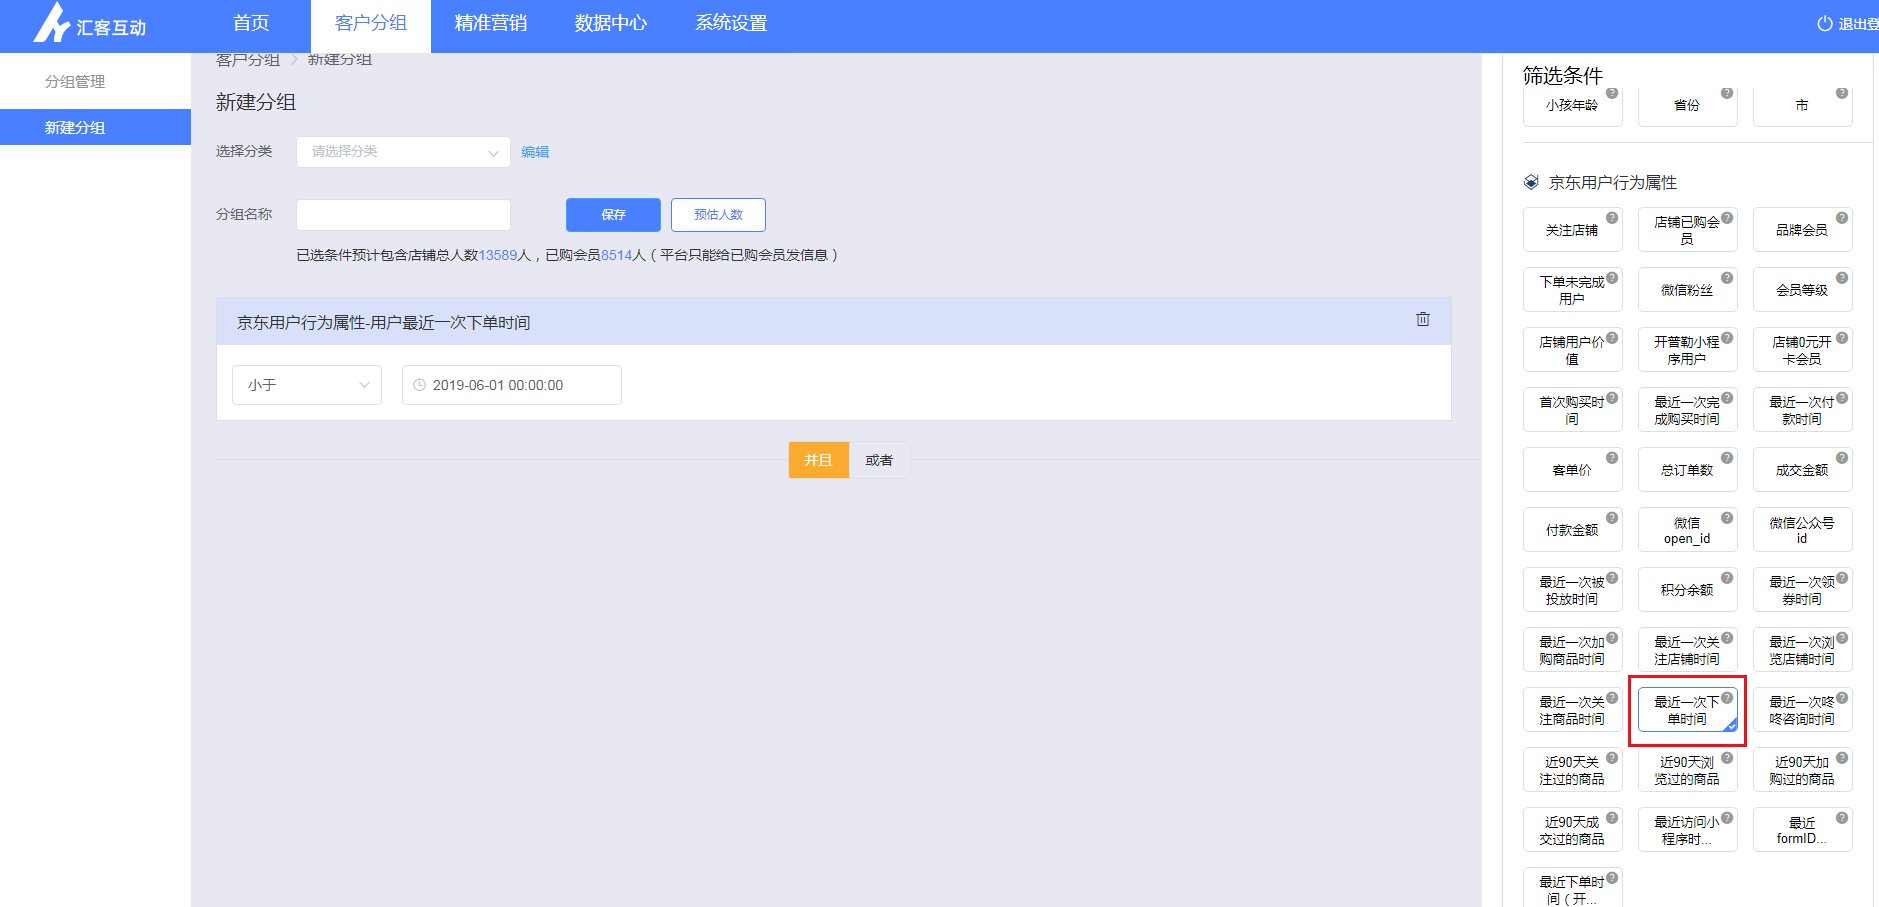Click the help icon on 付款金额
1879x907 pixels.
[1612, 518]
